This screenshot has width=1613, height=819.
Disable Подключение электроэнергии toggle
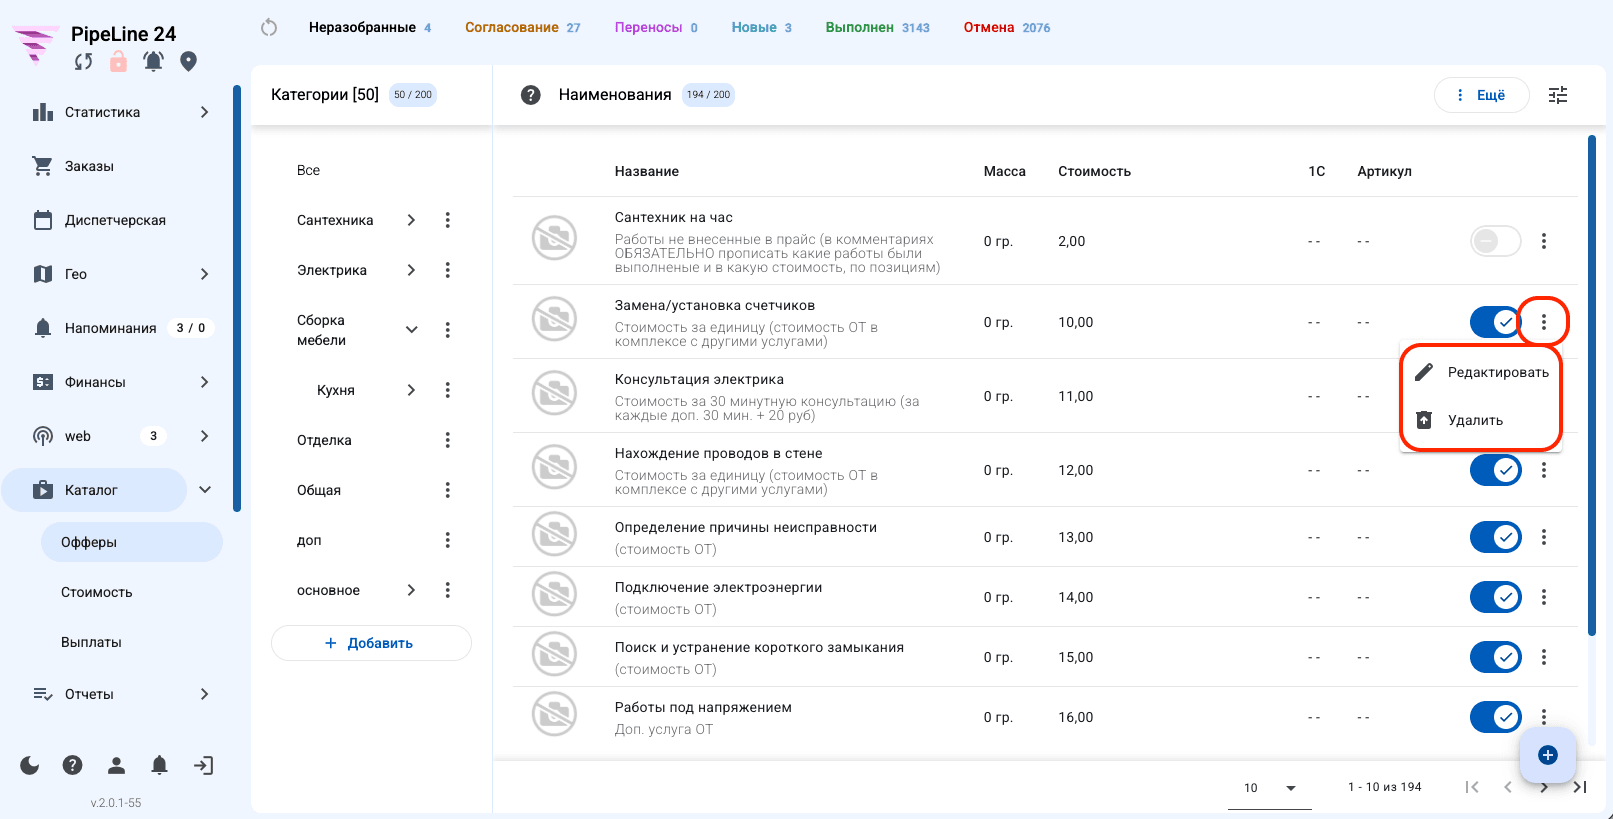pyautogui.click(x=1495, y=597)
